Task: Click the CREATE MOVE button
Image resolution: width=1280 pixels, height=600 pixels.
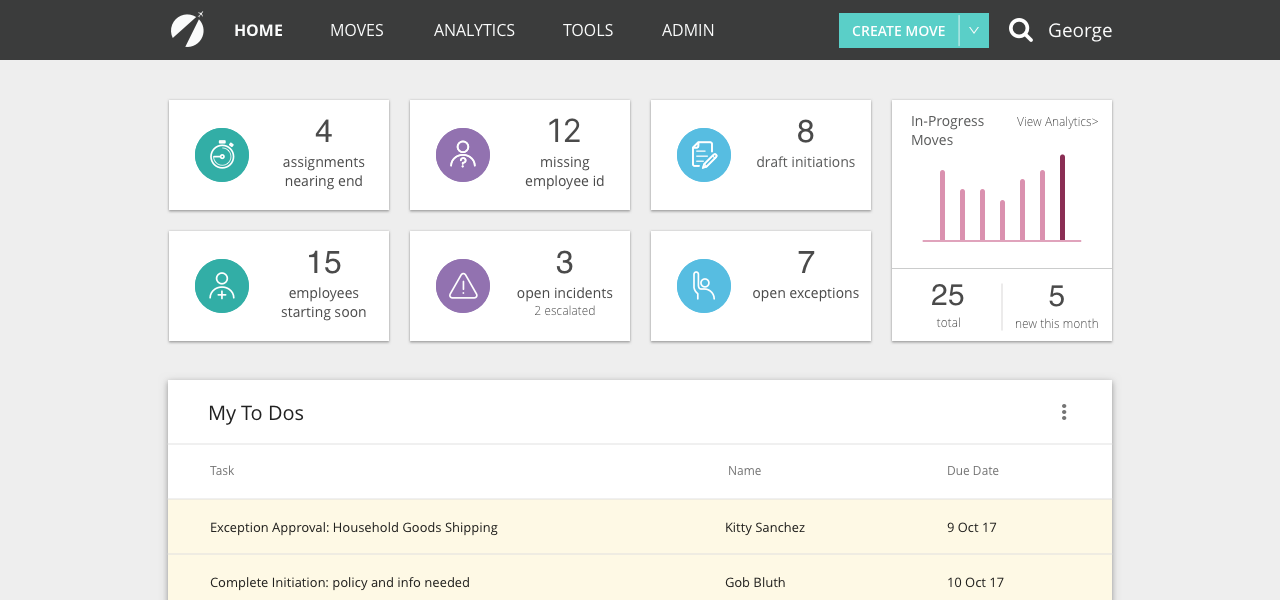Action: (x=898, y=31)
